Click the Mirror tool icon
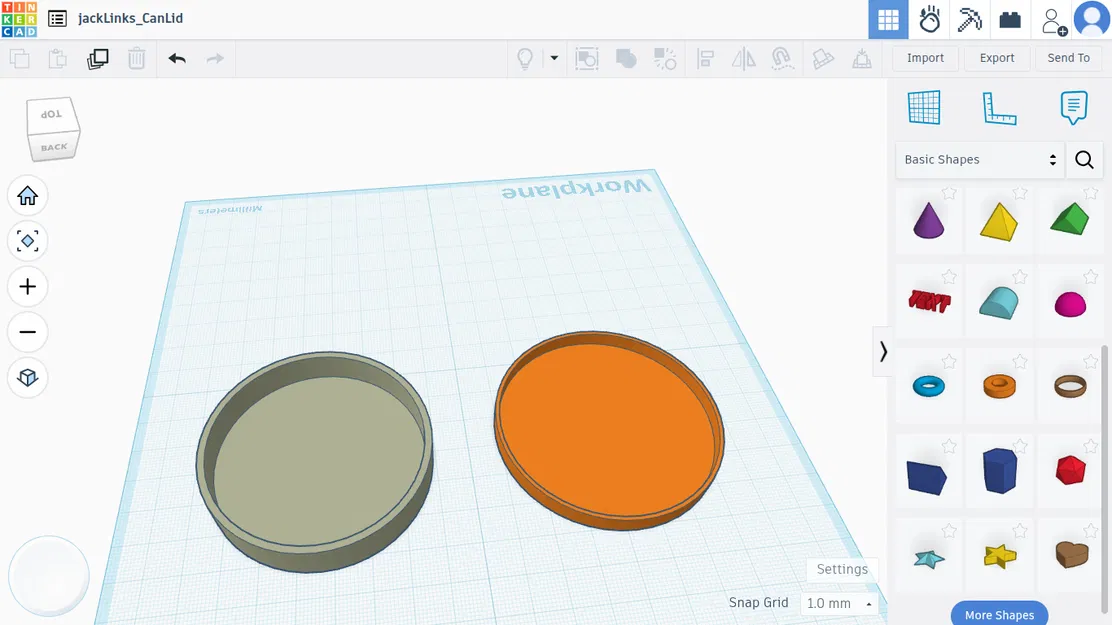The image size is (1112, 625). pyautogui.click(x=743, y=59)
